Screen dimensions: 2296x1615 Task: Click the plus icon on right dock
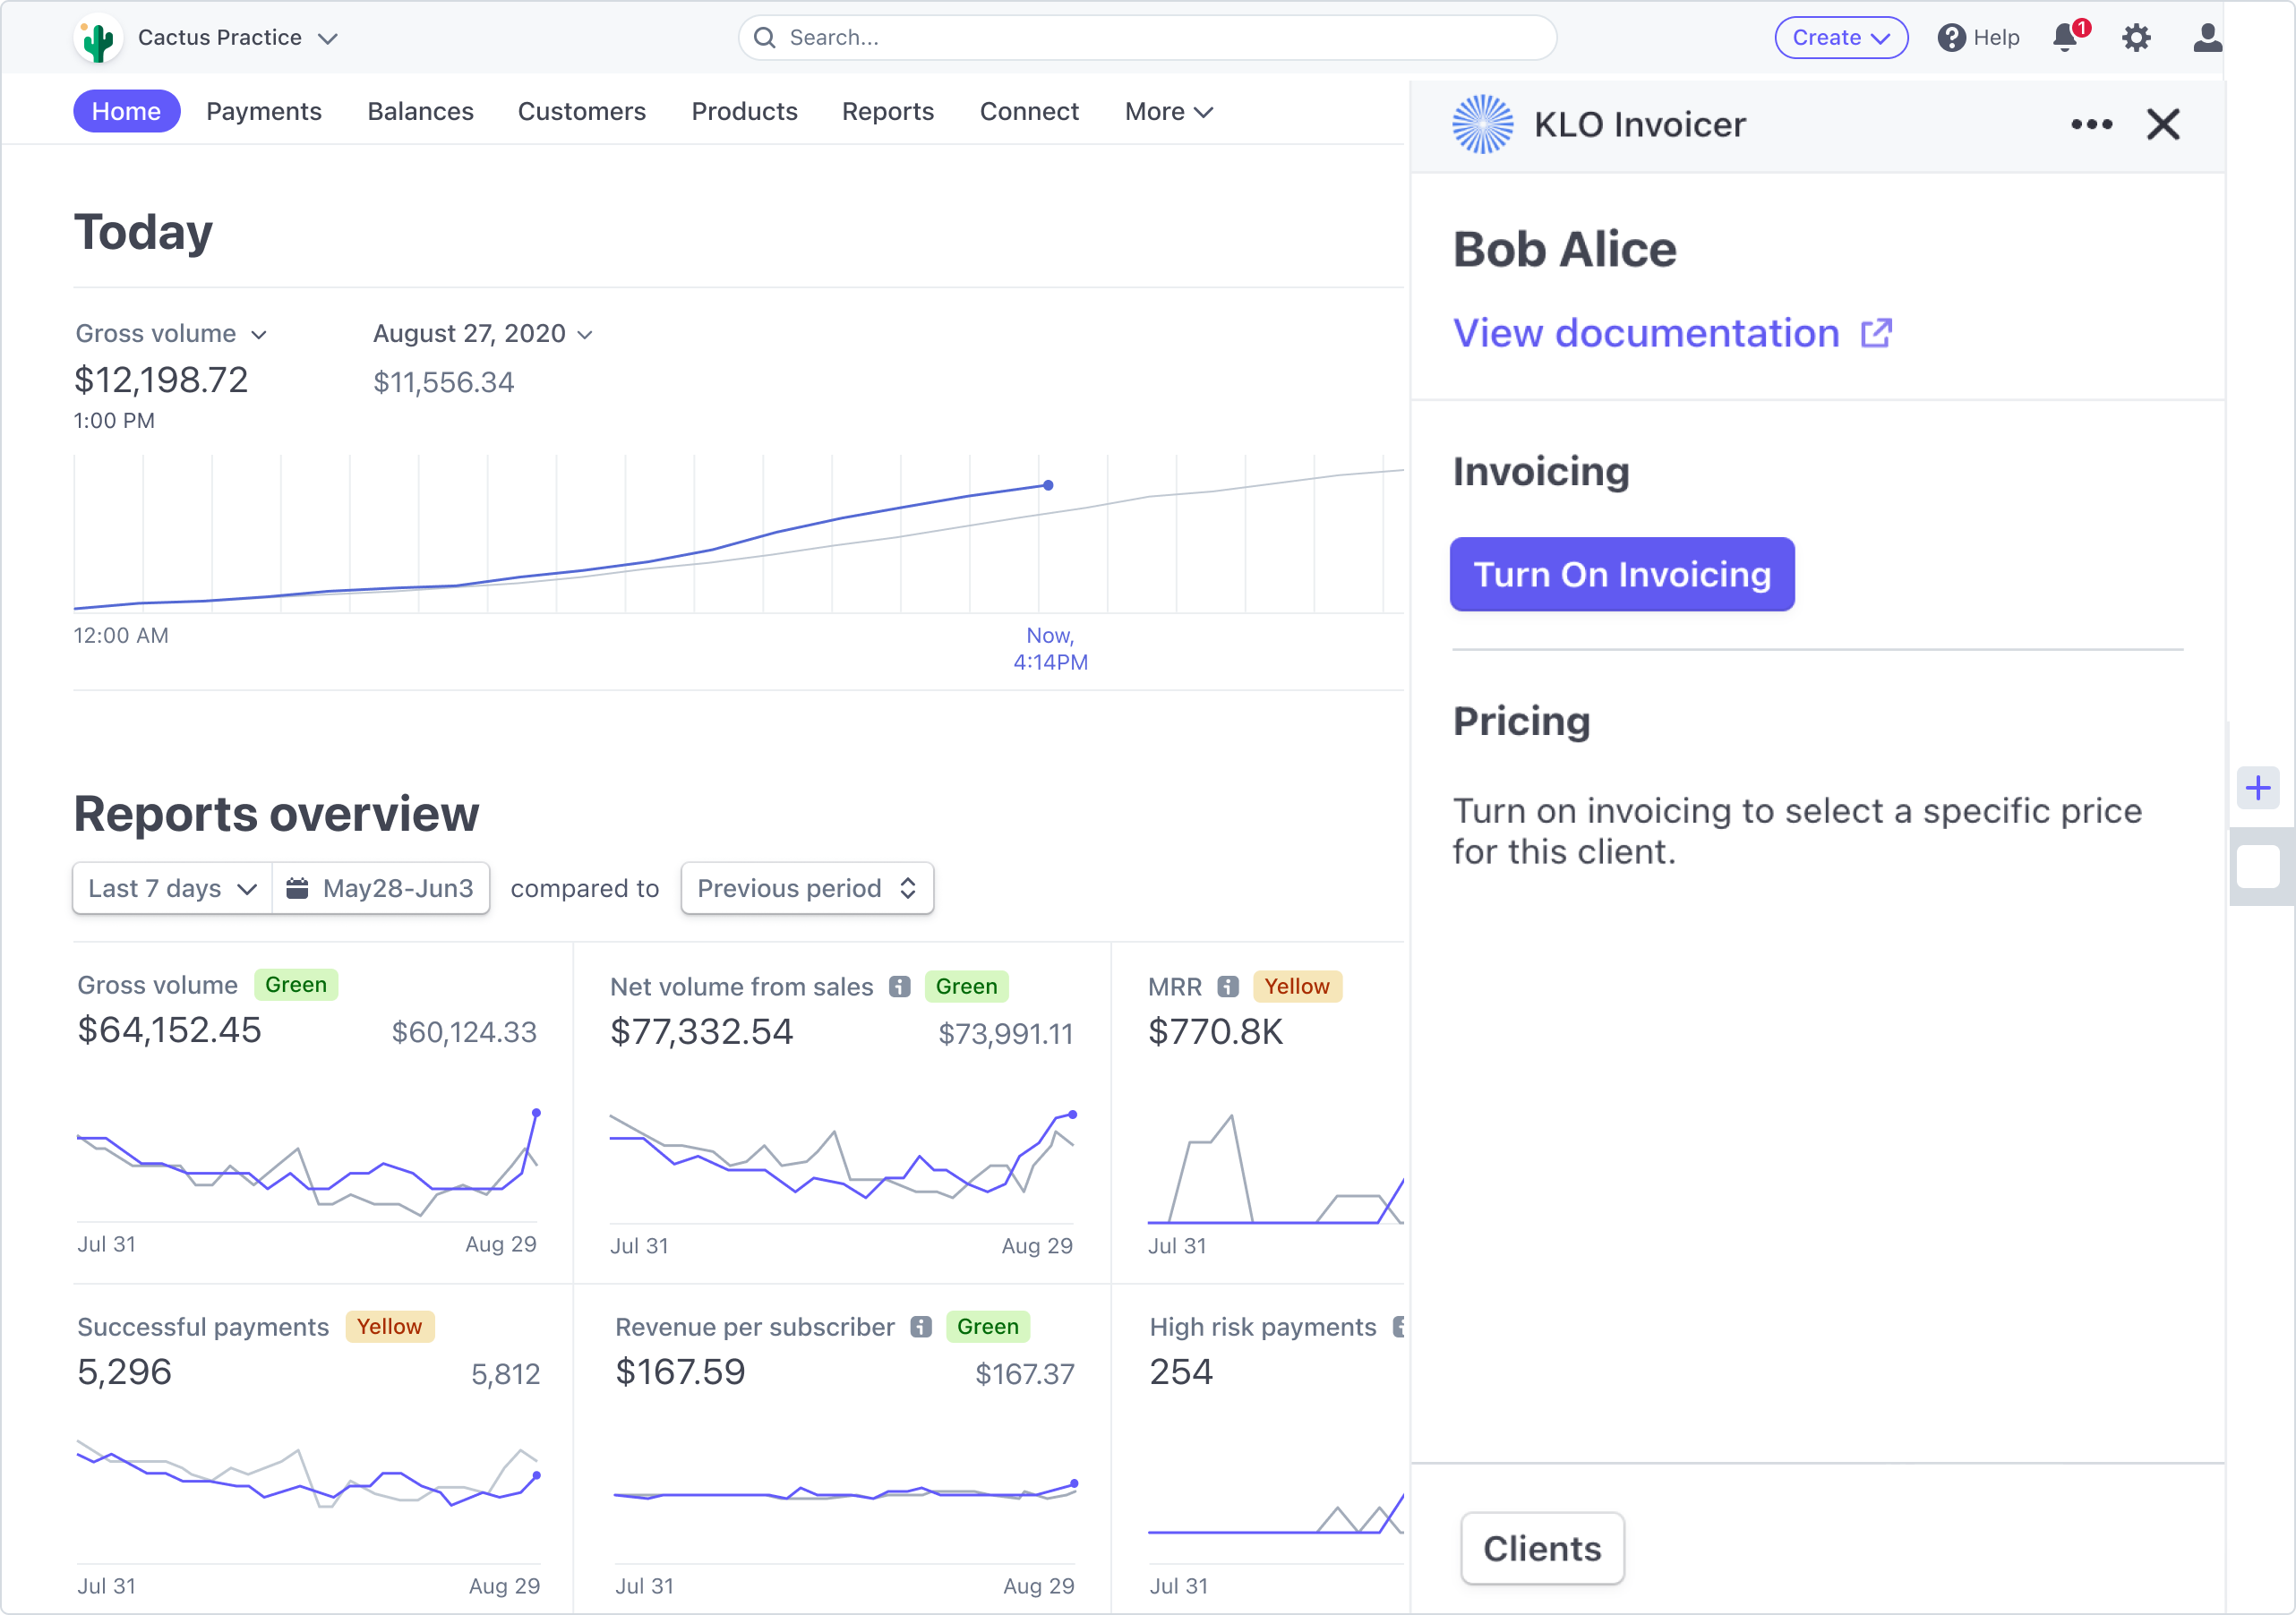pyautogui.click(x=2258, y=788)
